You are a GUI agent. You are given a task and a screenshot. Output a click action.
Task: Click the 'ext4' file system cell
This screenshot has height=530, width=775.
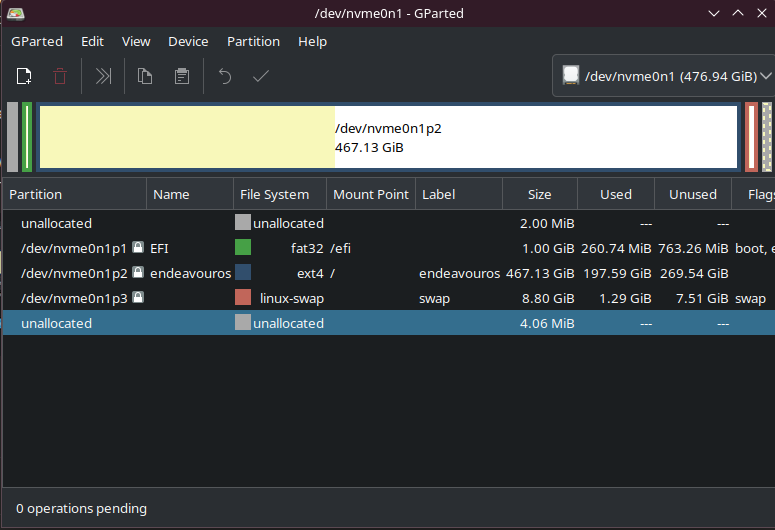310,273
